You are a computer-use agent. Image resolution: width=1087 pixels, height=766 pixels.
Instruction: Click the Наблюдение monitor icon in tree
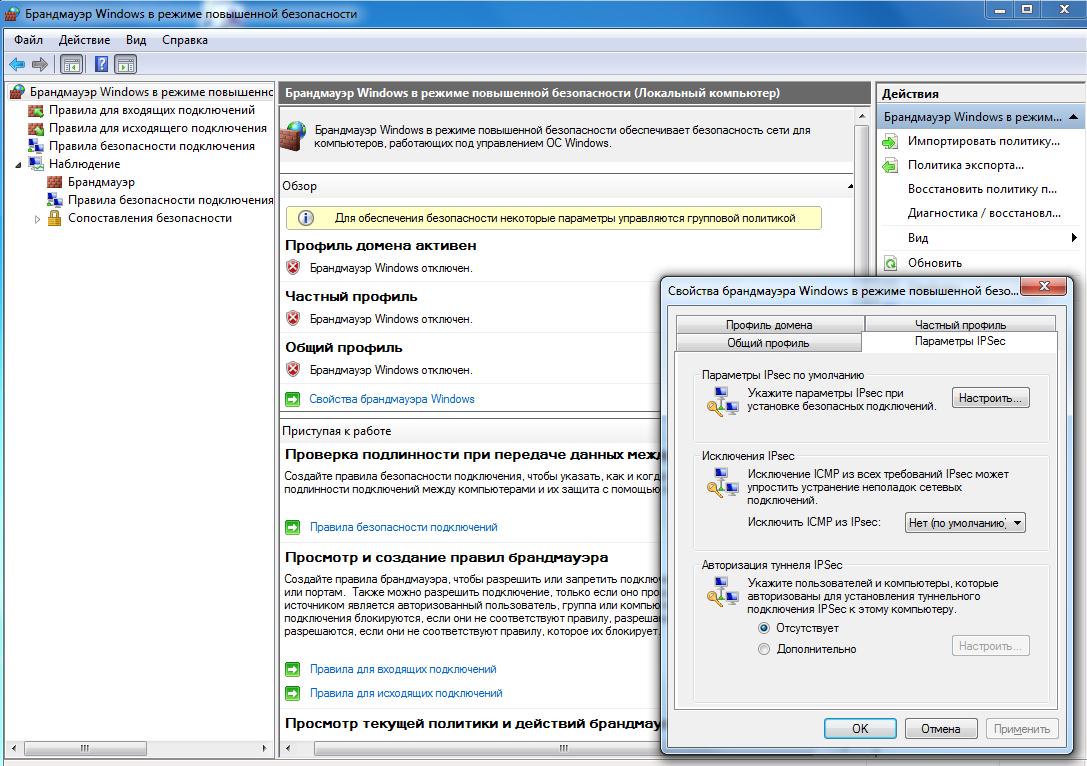point(35,164)
